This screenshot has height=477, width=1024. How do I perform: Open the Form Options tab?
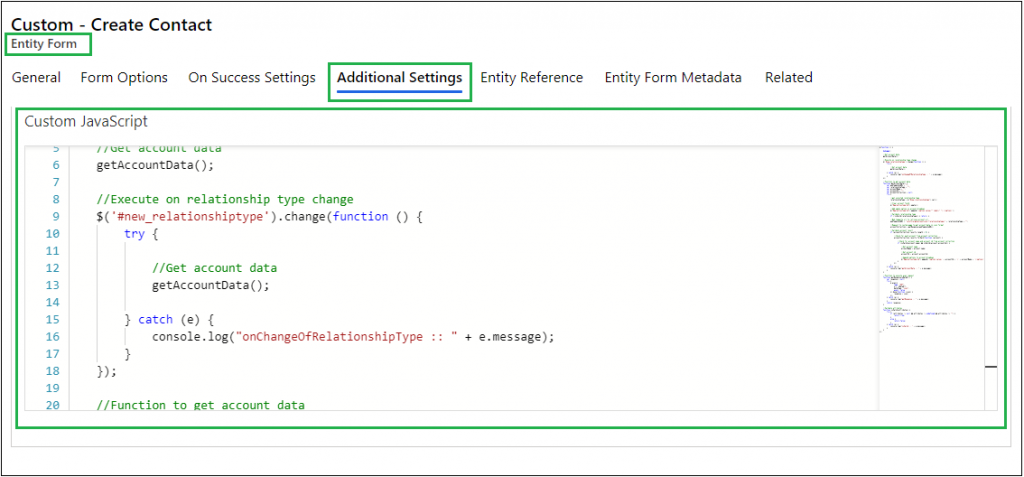coord(124,78)
